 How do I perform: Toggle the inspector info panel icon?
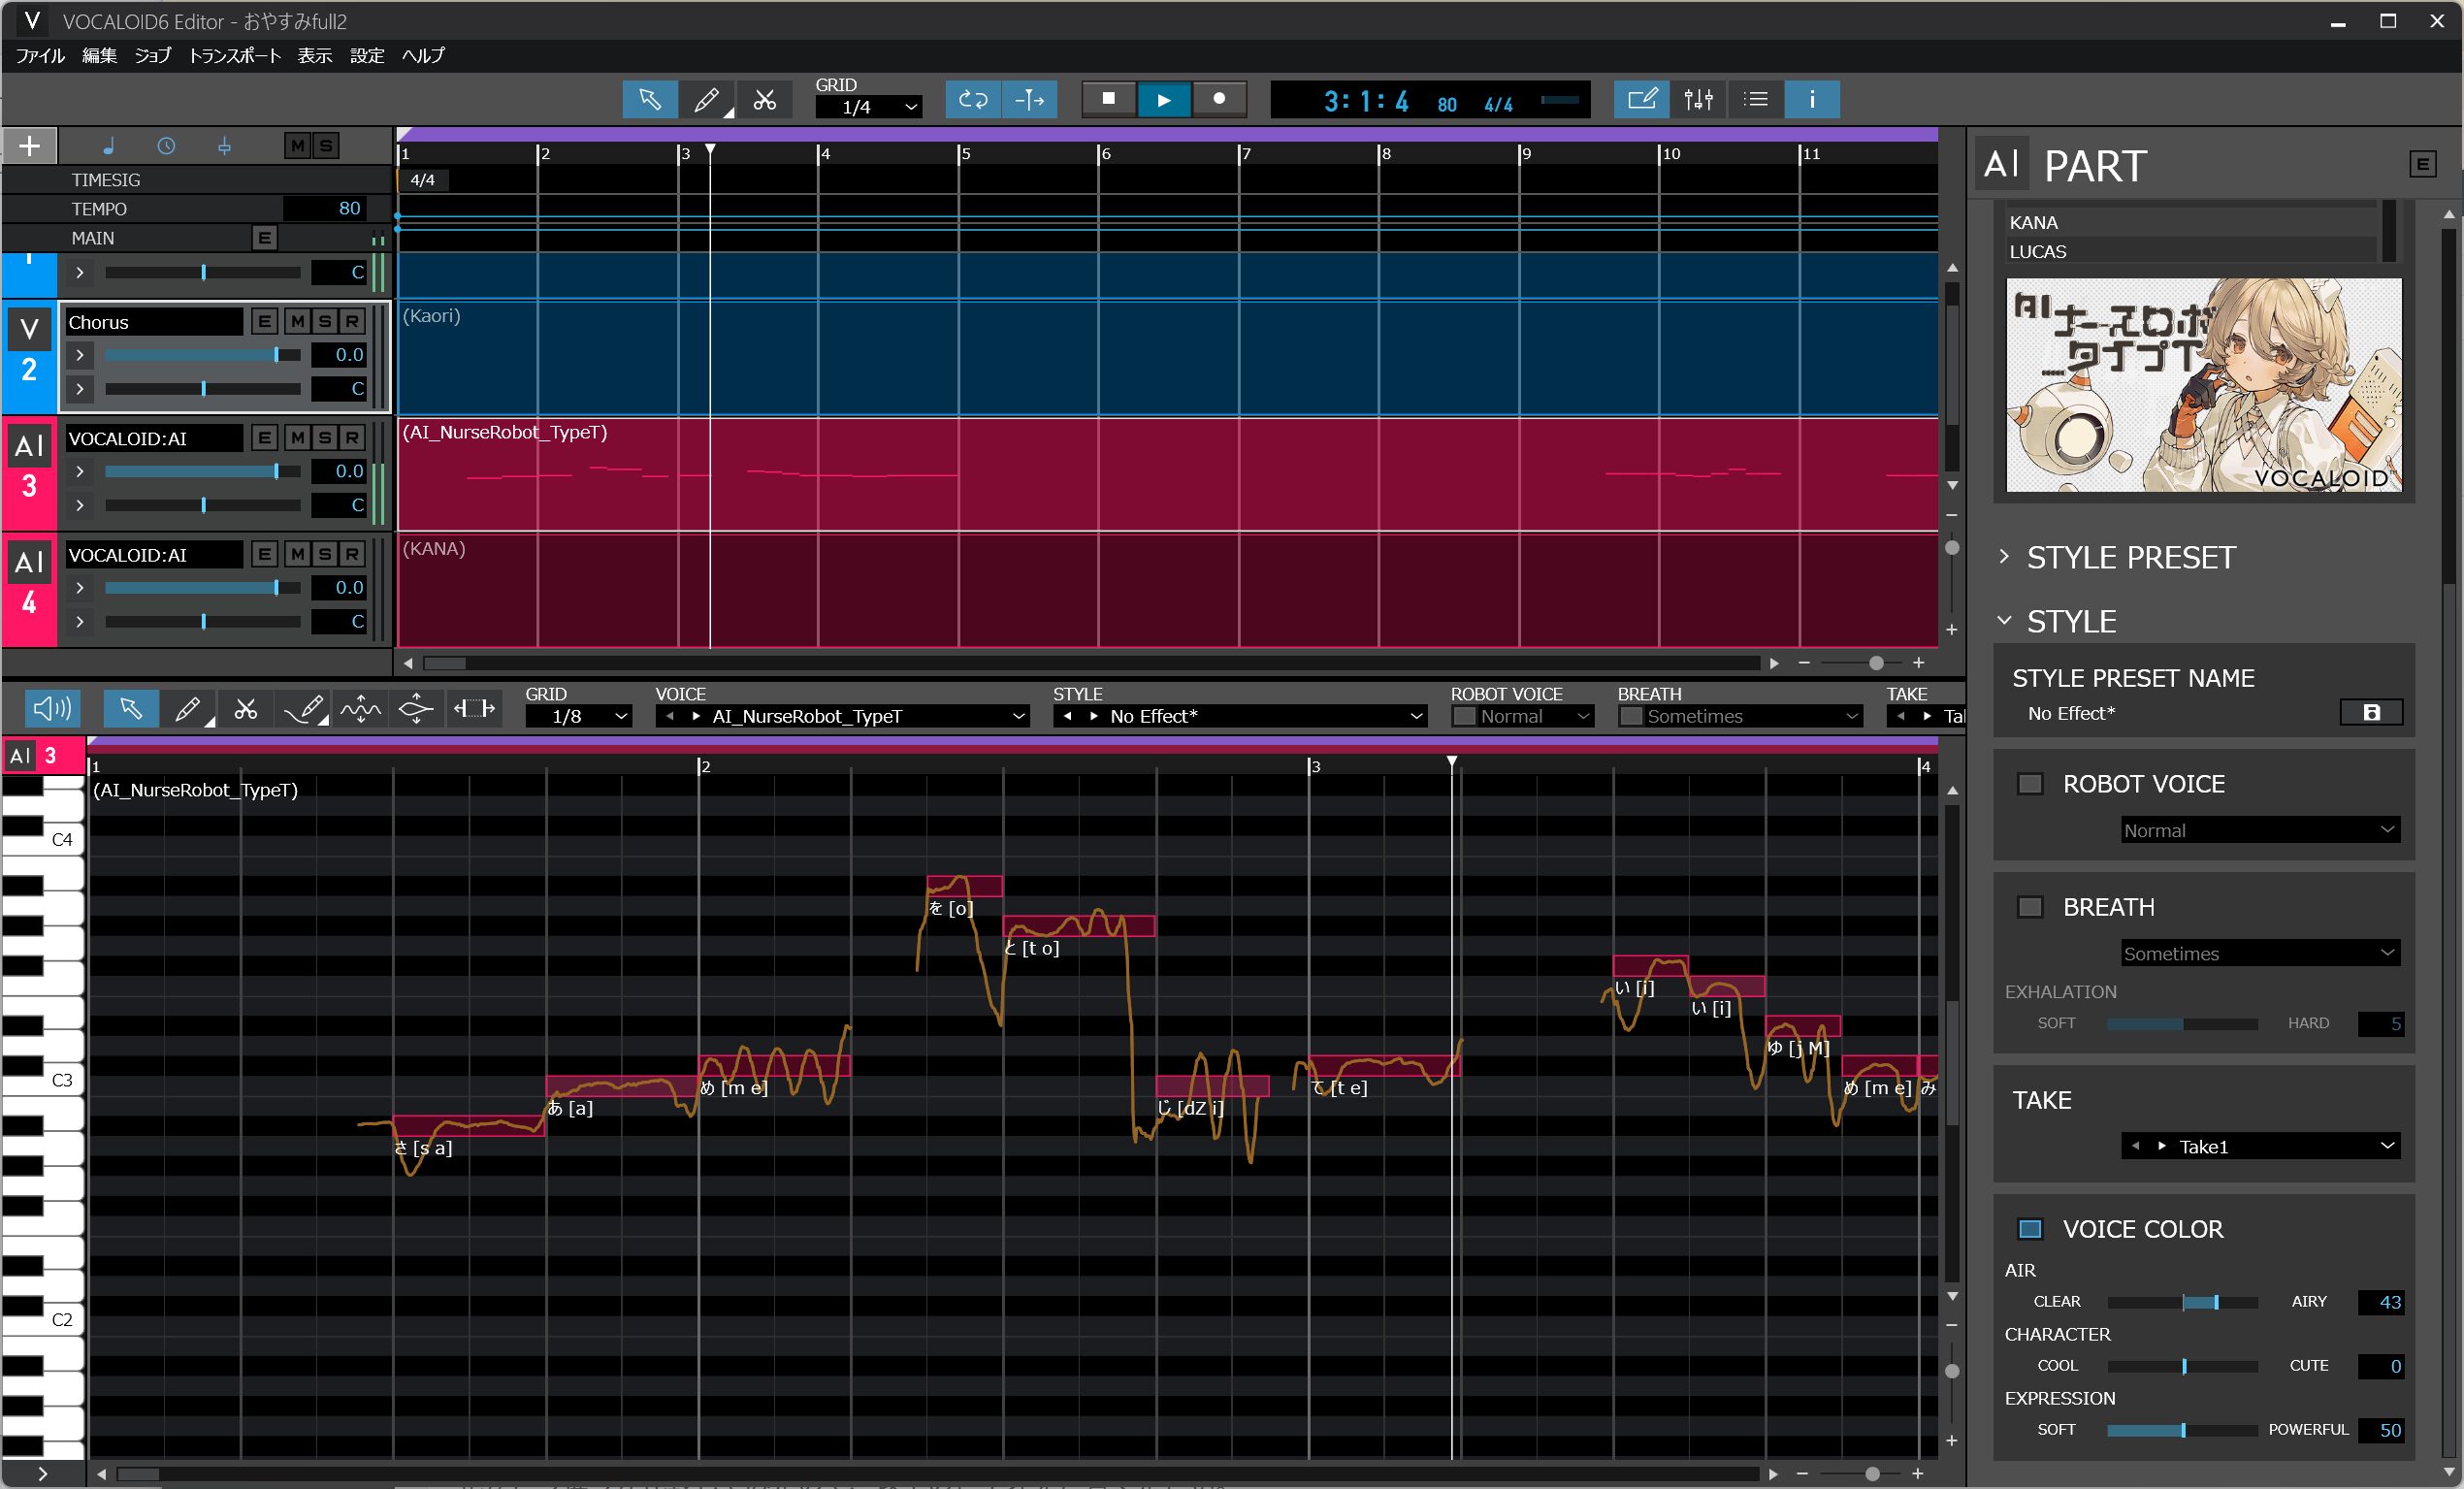[x=1812, y=100]
